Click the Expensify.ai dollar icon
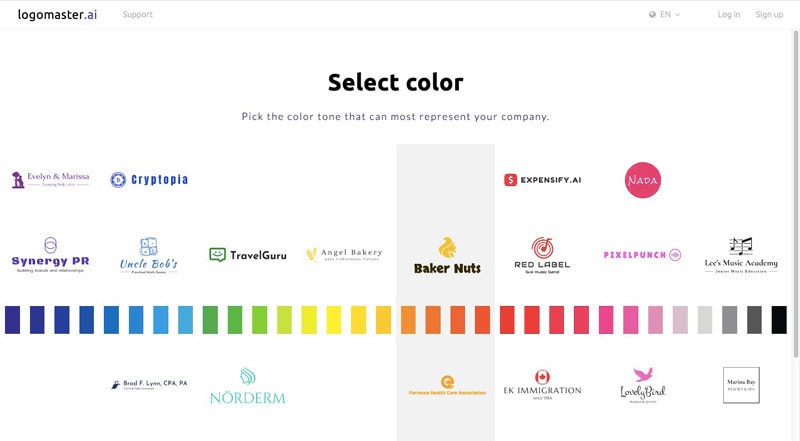The height and width of the screenshot is (441, 800). (510, 180)
